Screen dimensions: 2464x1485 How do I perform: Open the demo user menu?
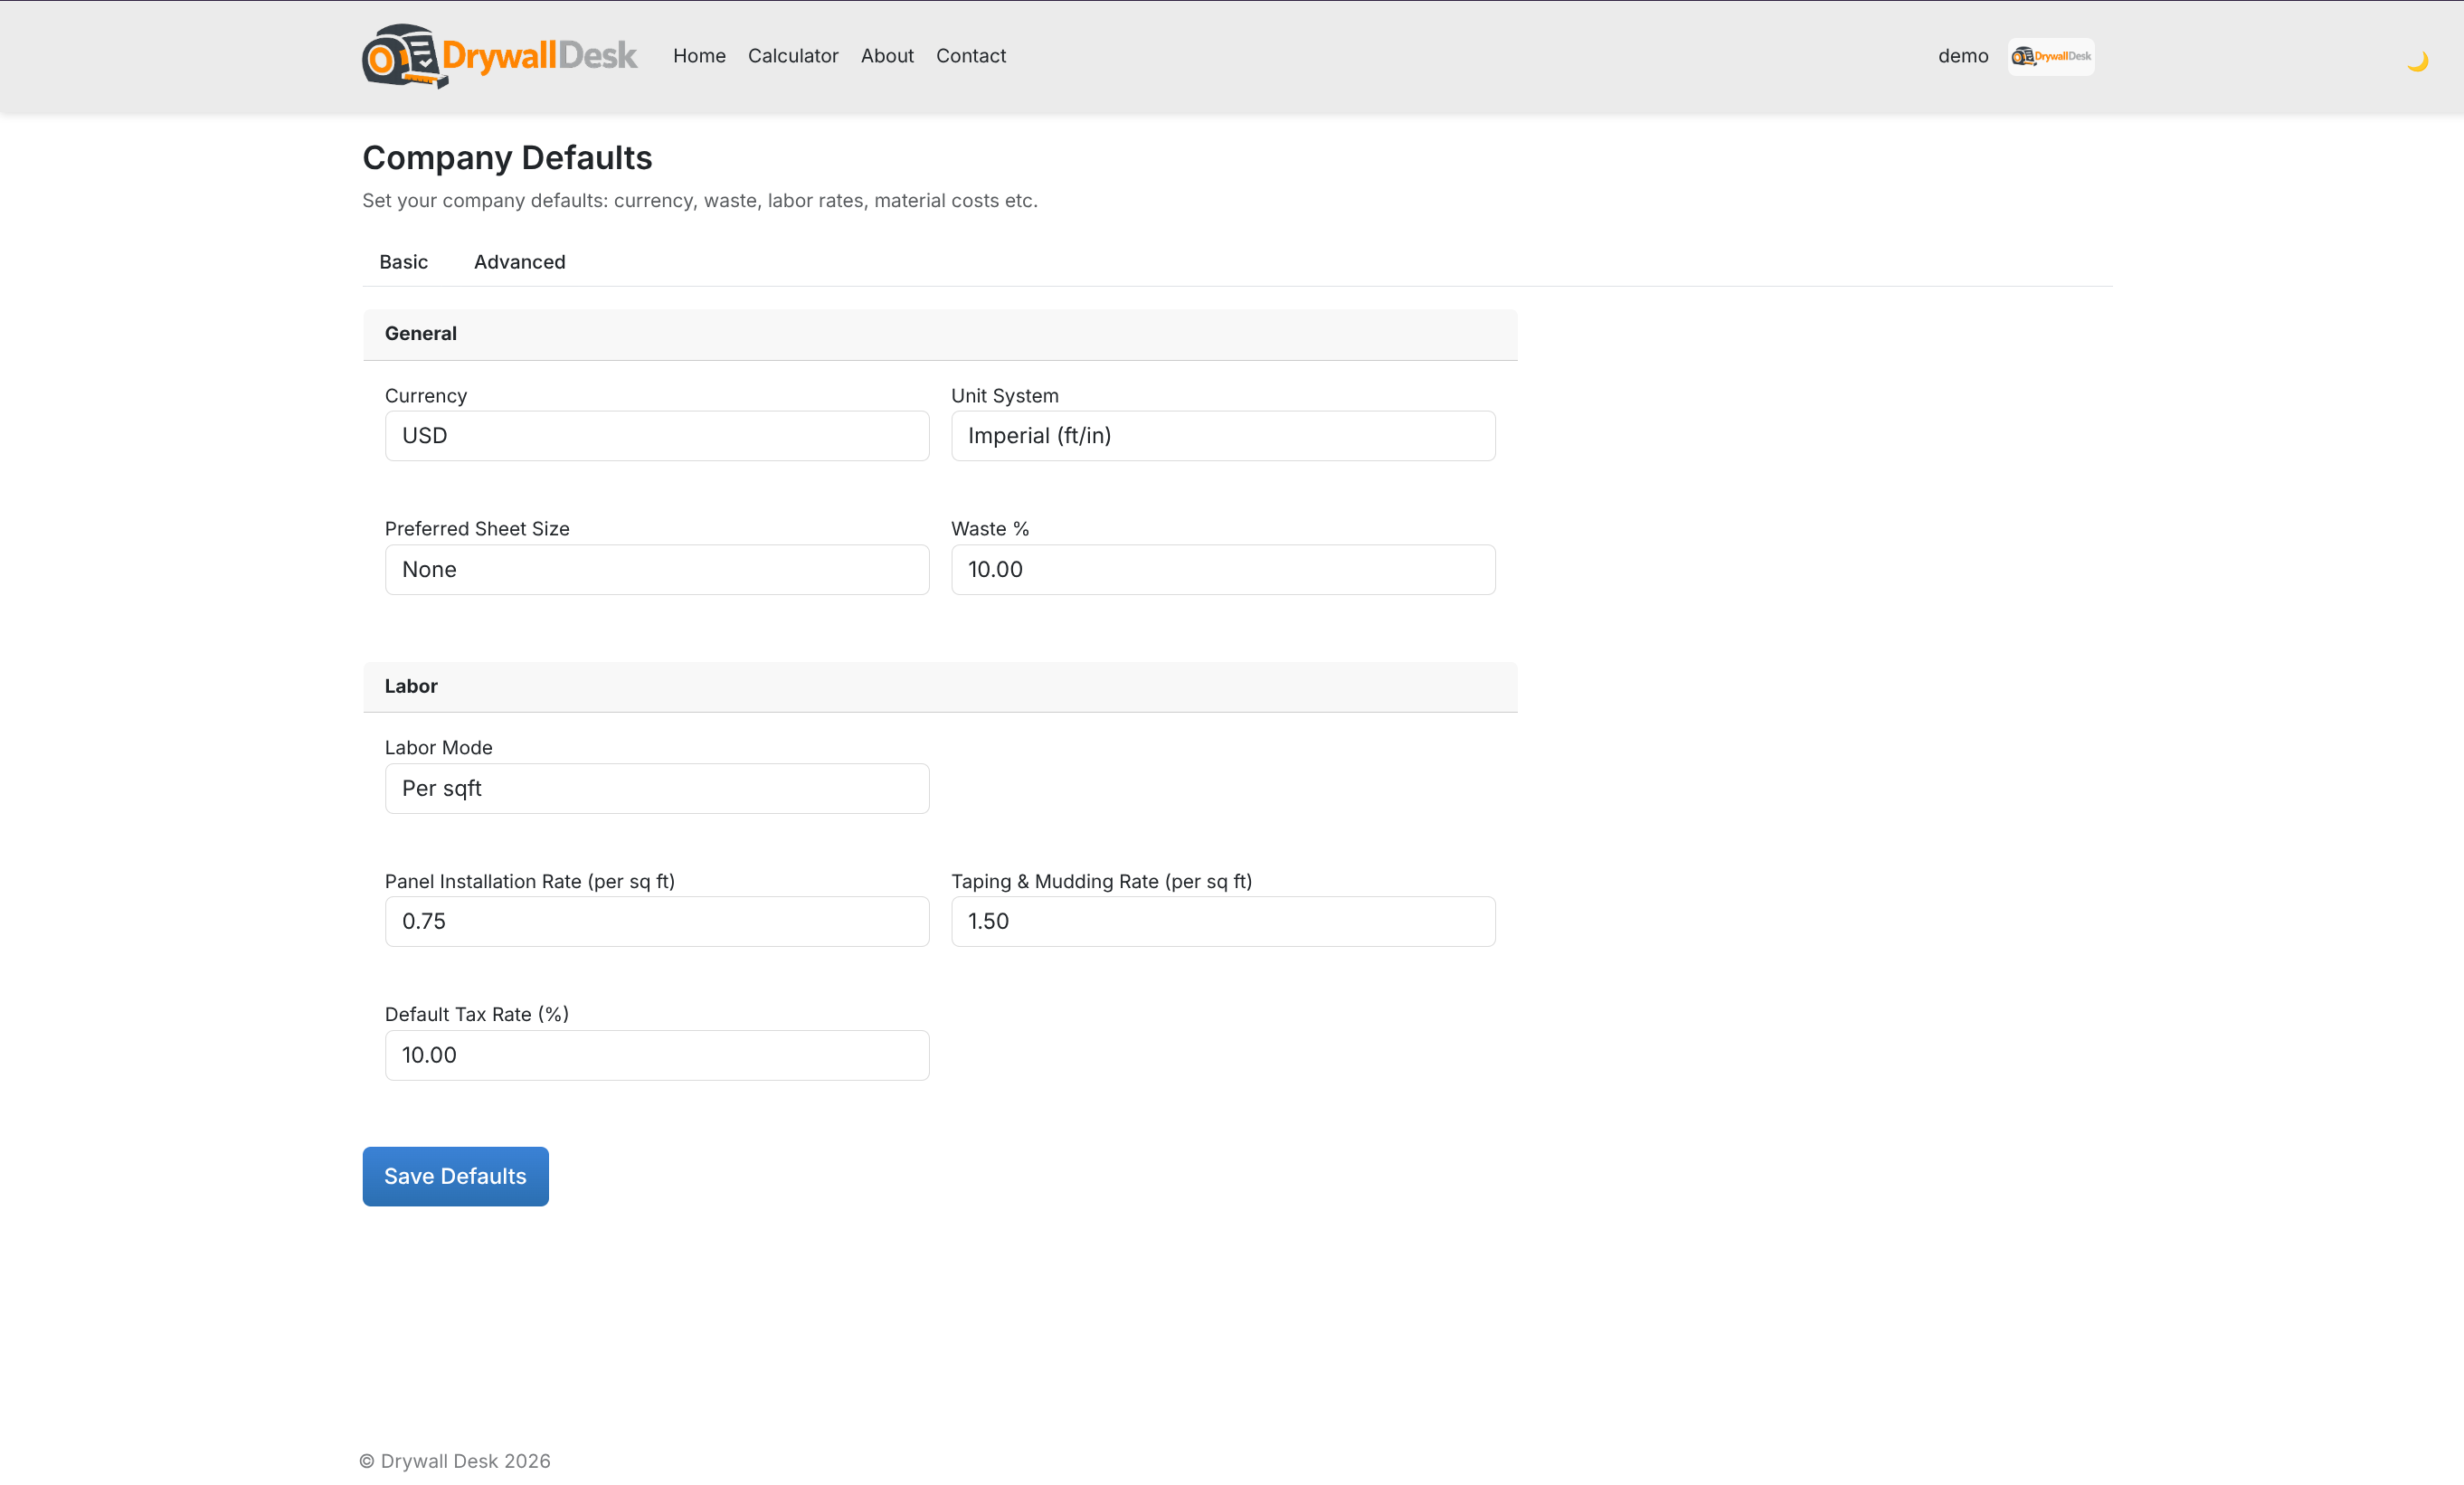1962,56
